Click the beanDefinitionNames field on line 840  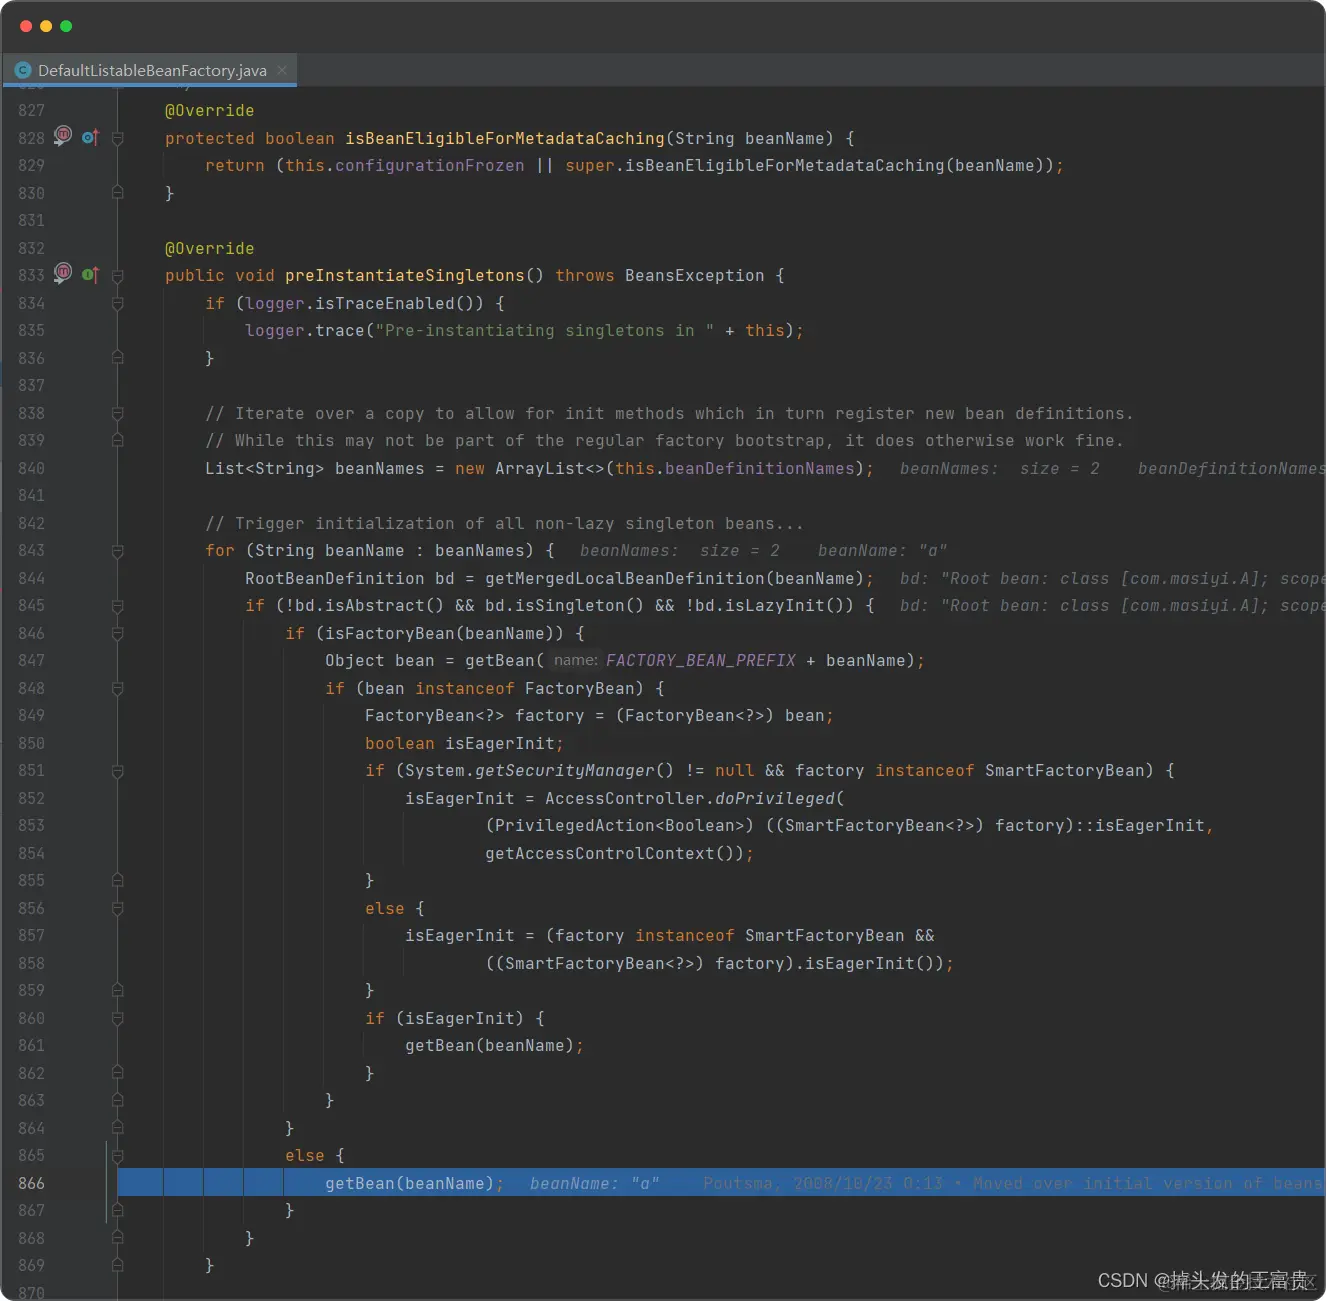(x=760, y=468)
